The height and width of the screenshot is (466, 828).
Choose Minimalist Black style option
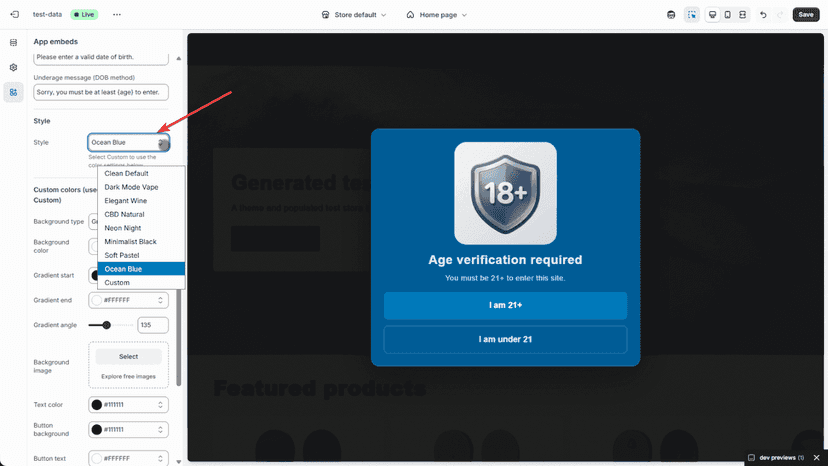pos(141,241)
